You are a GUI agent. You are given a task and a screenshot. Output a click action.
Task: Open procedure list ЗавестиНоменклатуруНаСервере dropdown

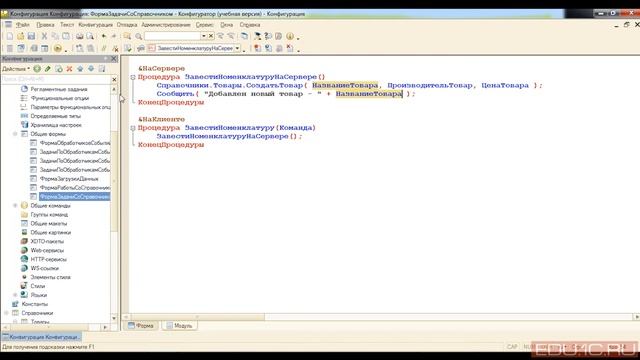[237, 48]
